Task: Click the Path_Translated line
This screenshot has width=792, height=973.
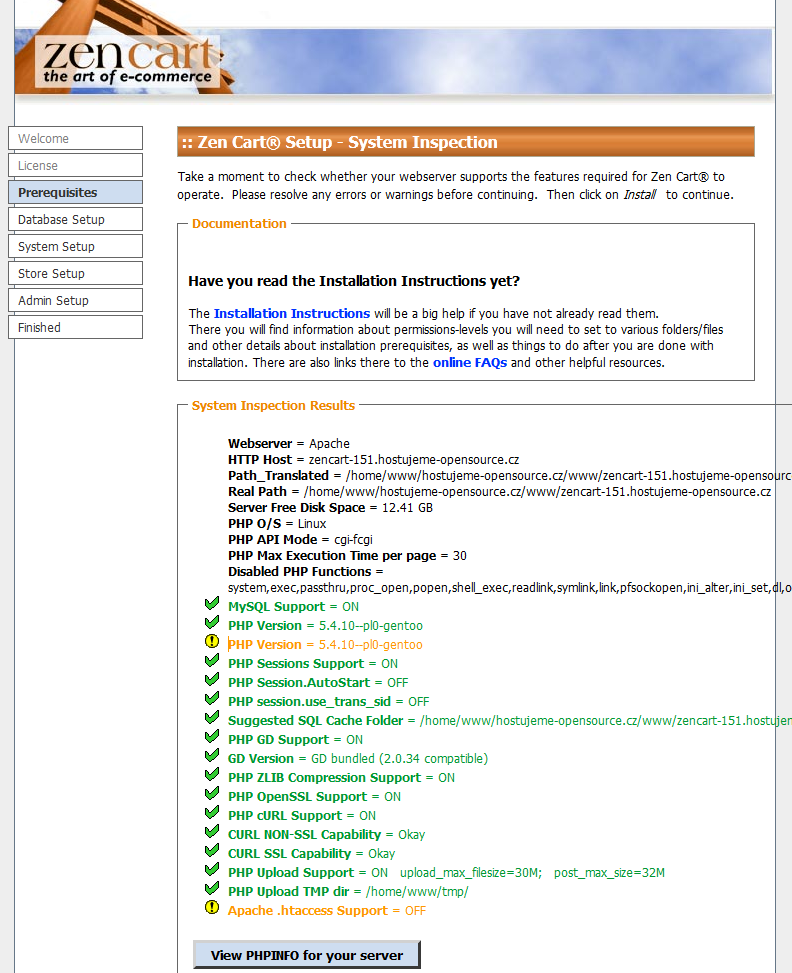Action: click(x=510, y=476)
